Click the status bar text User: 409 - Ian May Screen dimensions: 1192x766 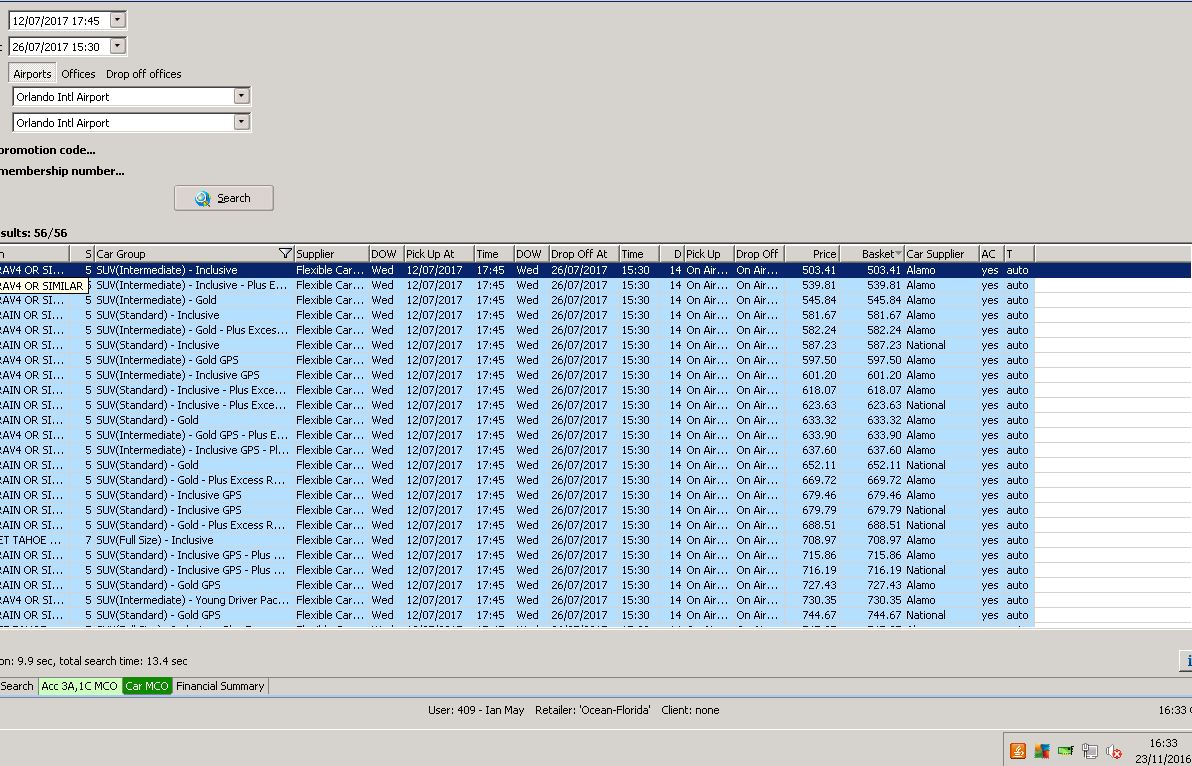click(476, 711)
